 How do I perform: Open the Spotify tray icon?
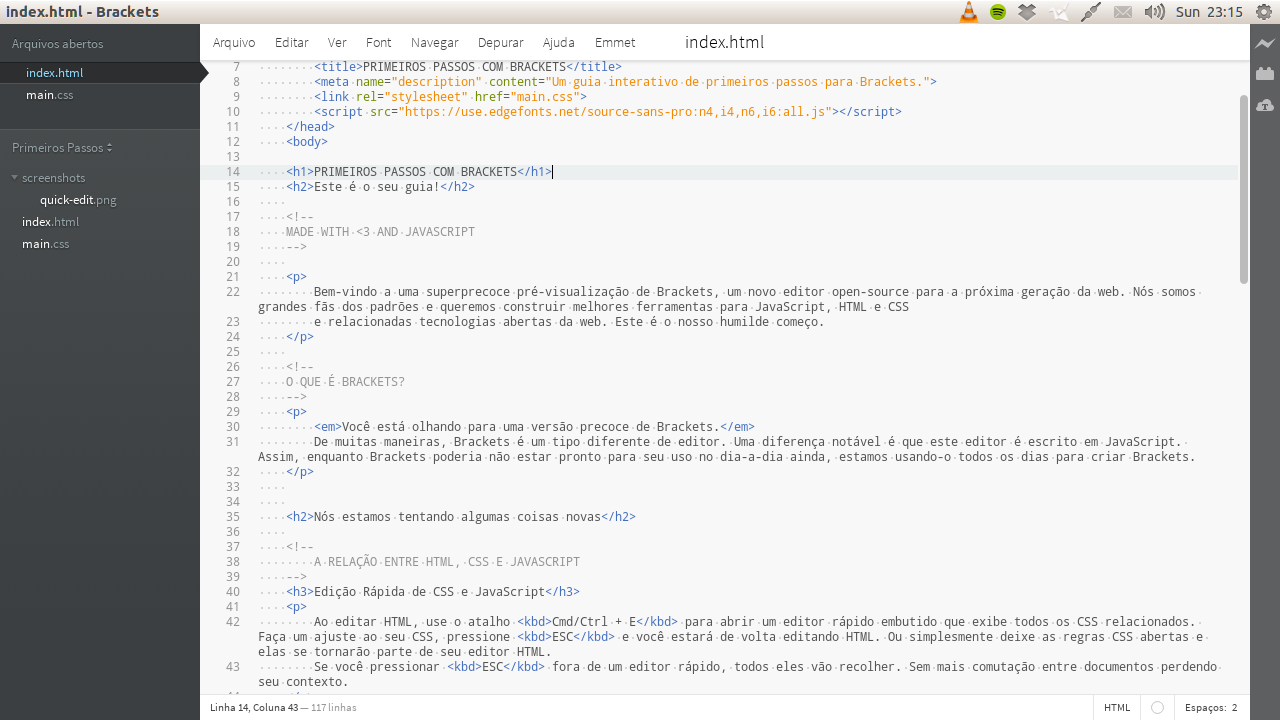click(997, 12)
